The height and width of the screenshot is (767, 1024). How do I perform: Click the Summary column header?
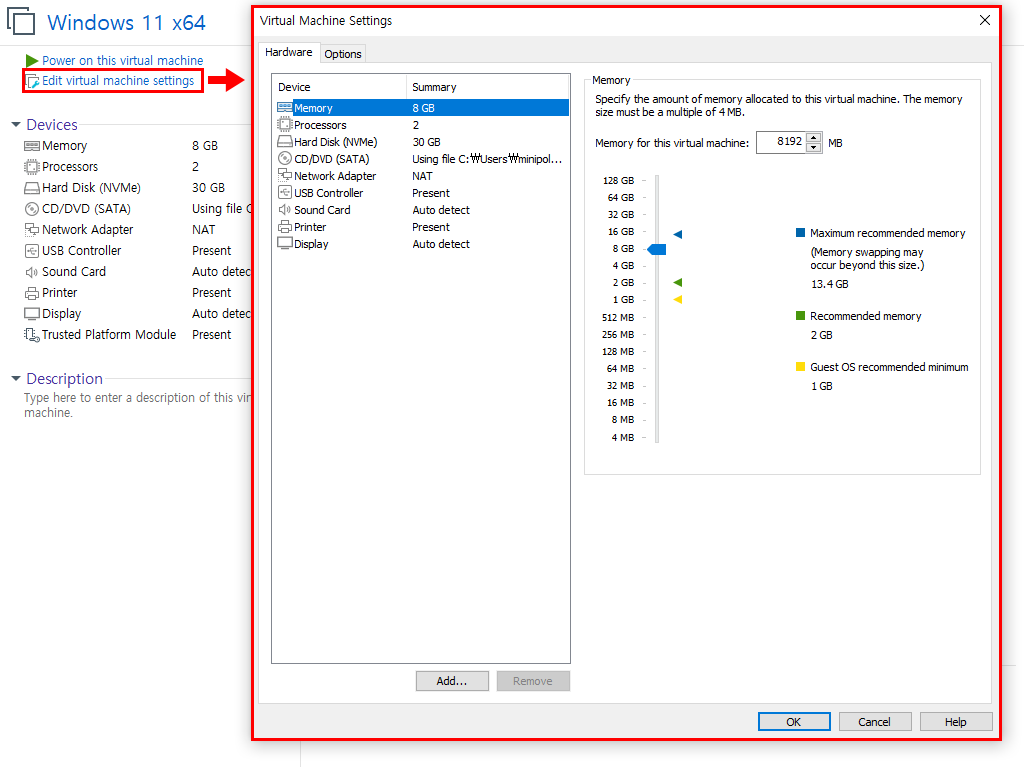(487, 87)
